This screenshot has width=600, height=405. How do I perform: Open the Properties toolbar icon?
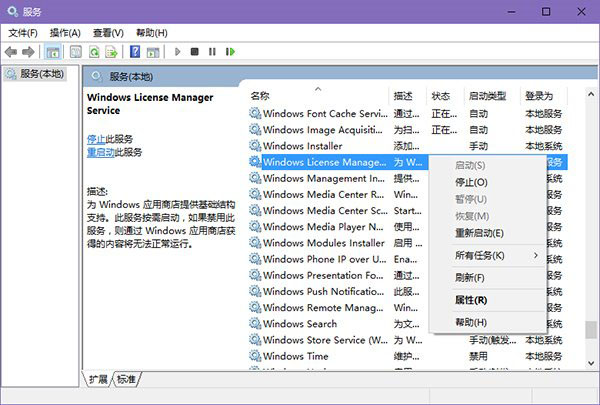coord(75,52)
